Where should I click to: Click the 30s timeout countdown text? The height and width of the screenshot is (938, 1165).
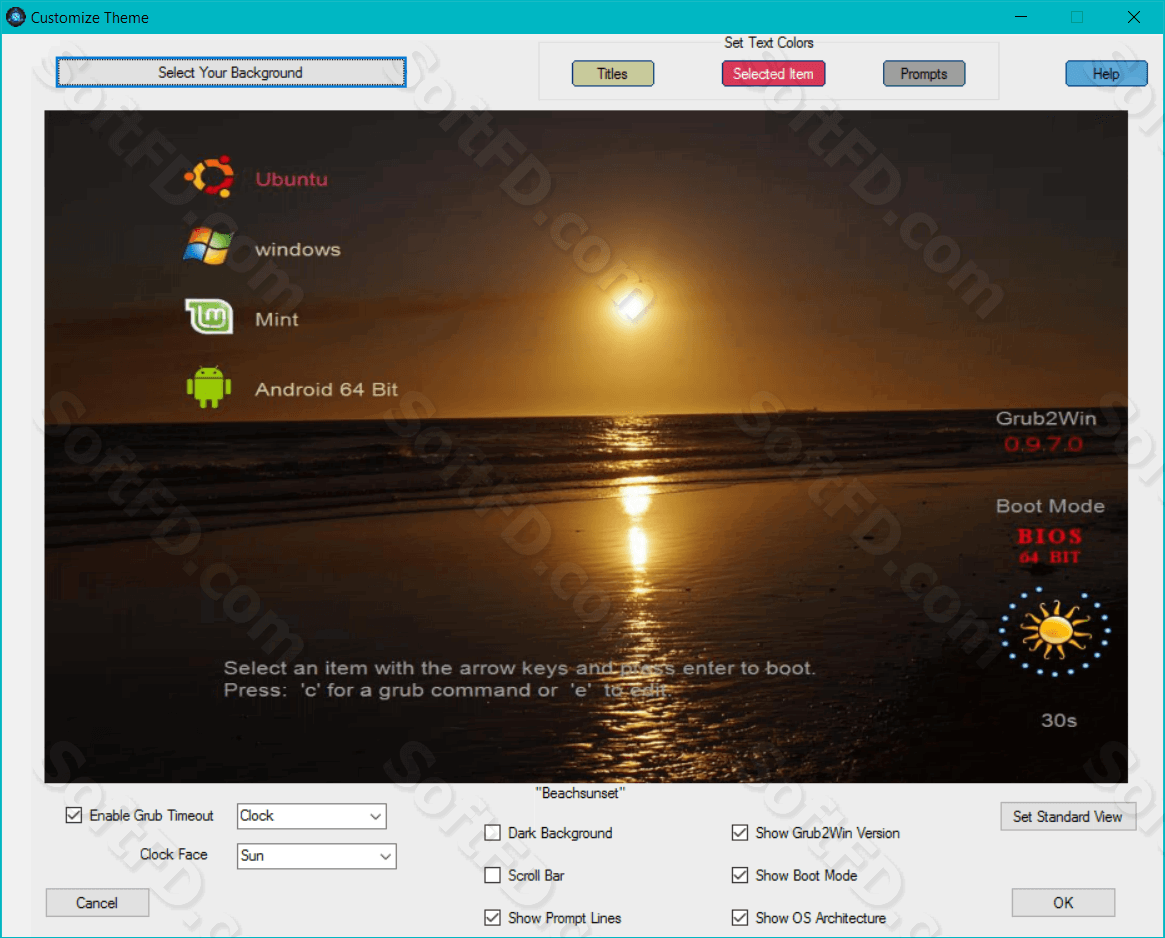click(x=1059, y=720)
